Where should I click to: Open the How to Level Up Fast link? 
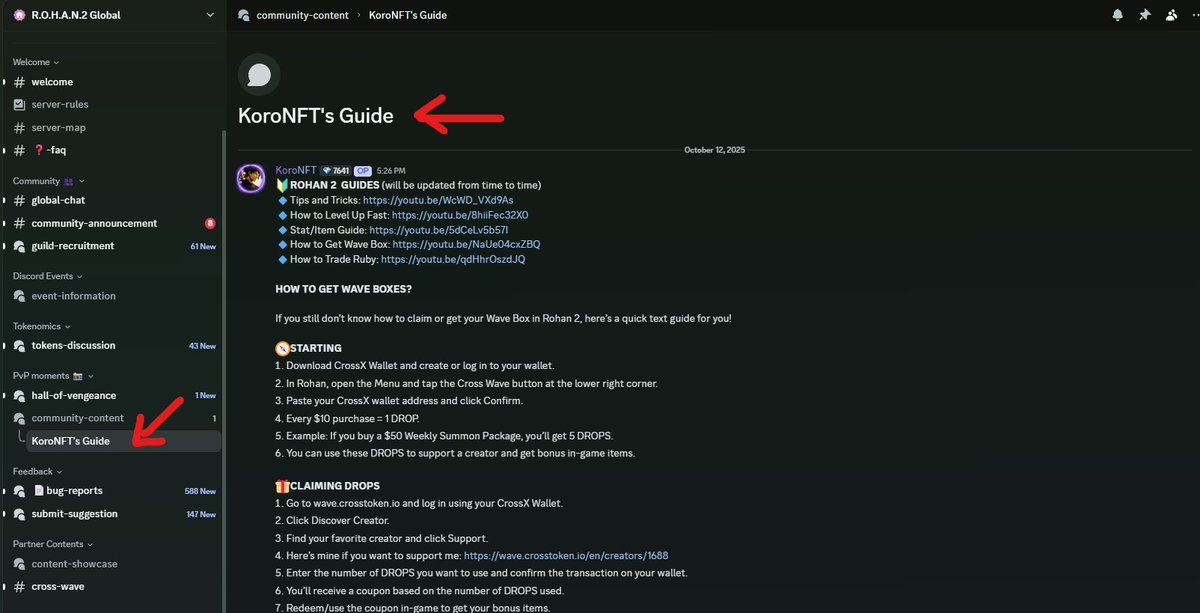pyautogui.click(x=460, y=215)
